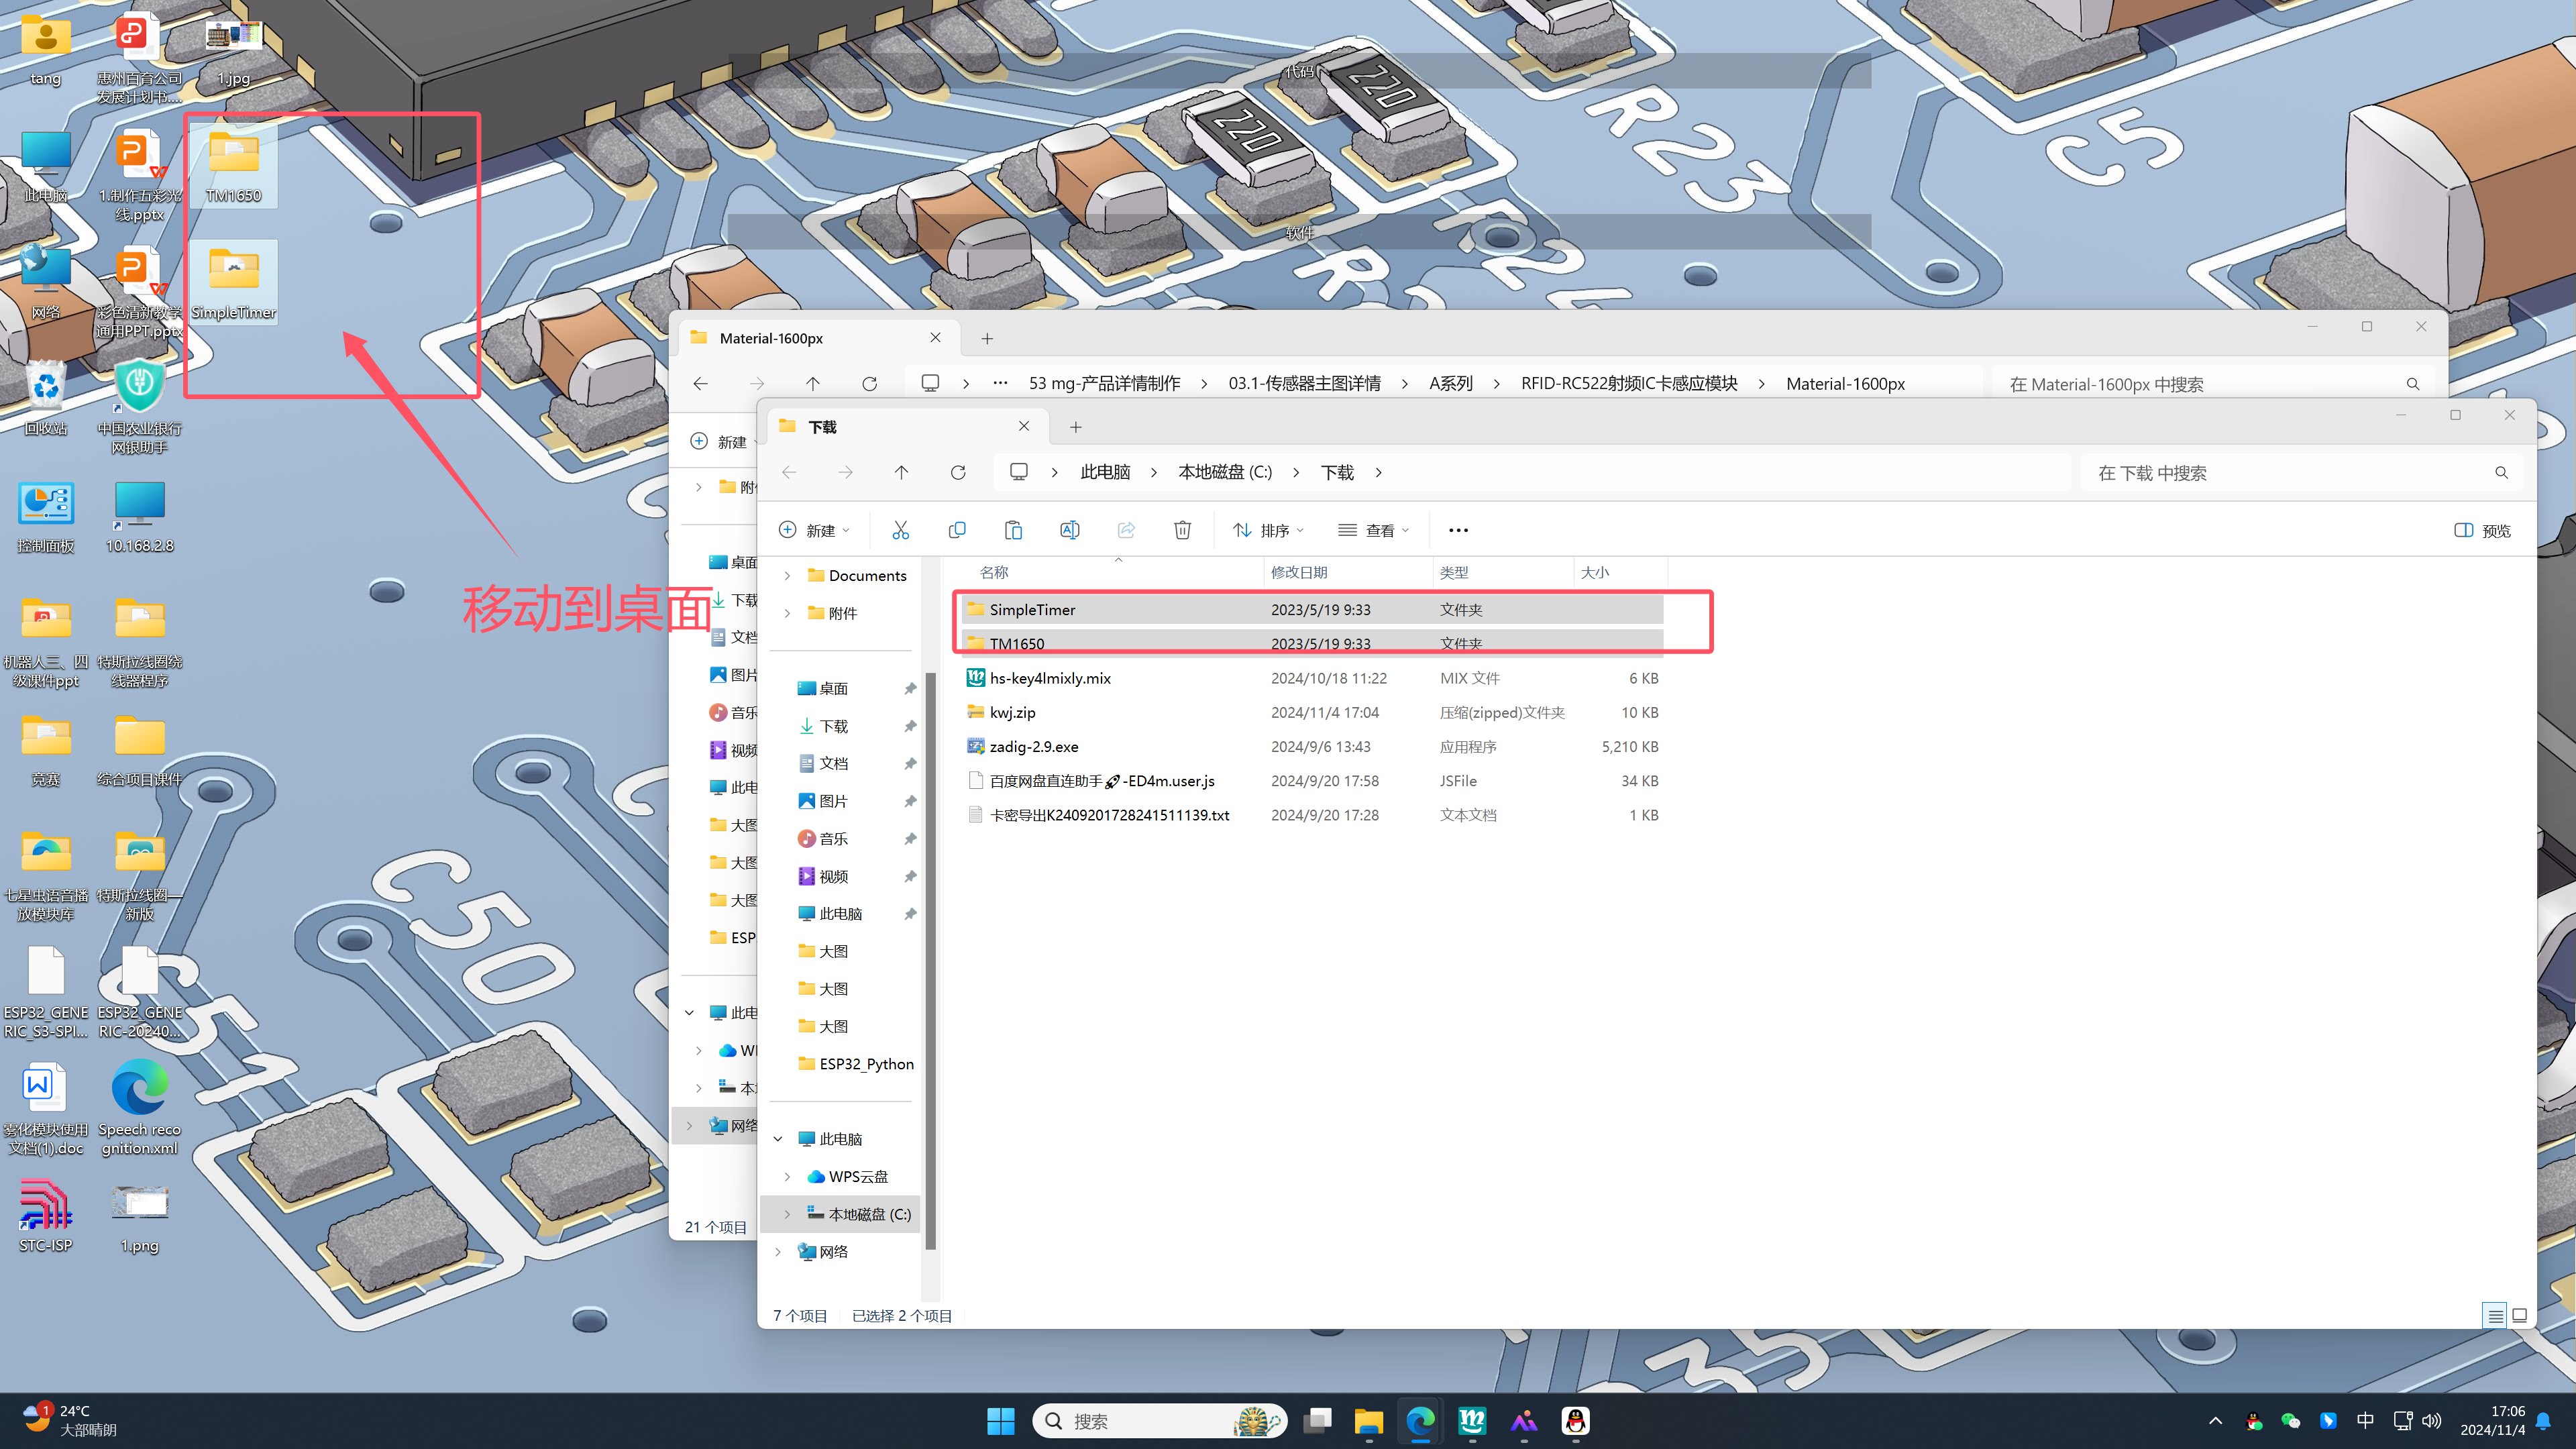This screenshot has height=1449, width=2576.
Task: Click the Copy icon in Downloads toolbar
Action: tap(957, 530)
